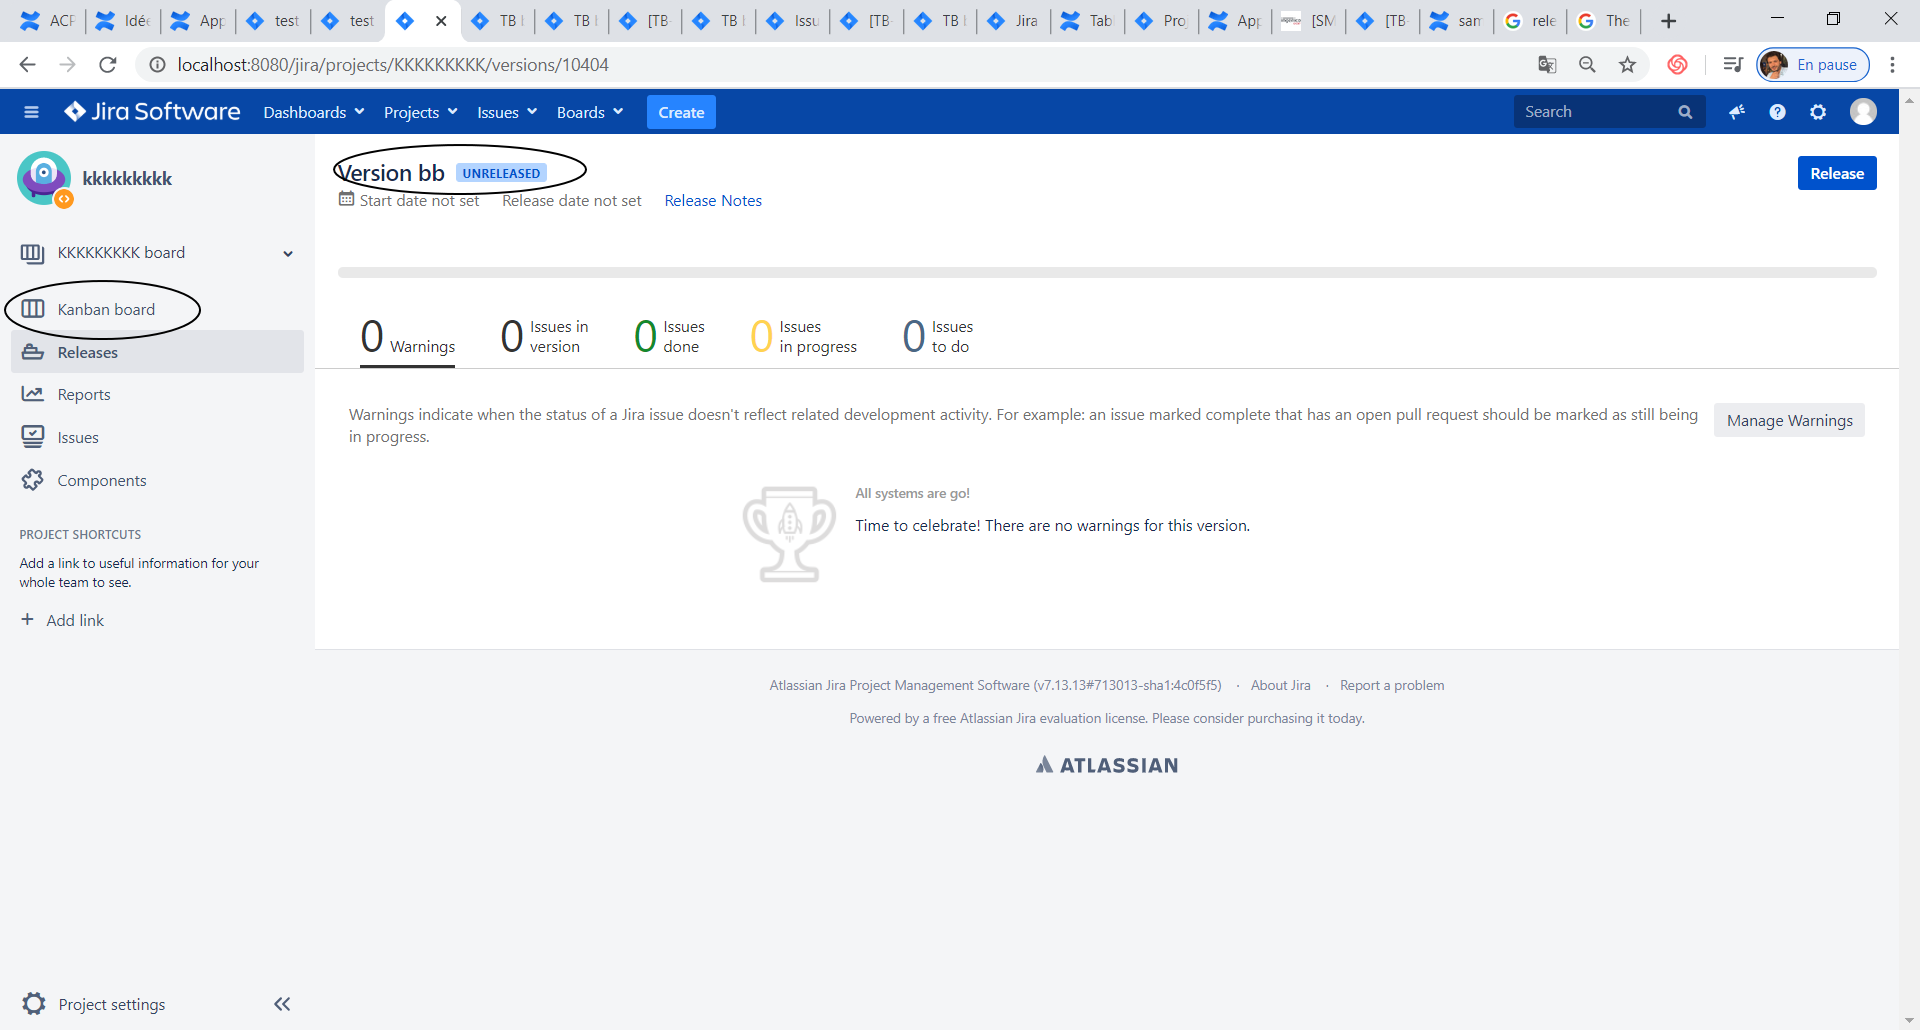Bookmark this page with star icon
This screenshot has width=1920, height=1030.
[x=1628, y=65]
